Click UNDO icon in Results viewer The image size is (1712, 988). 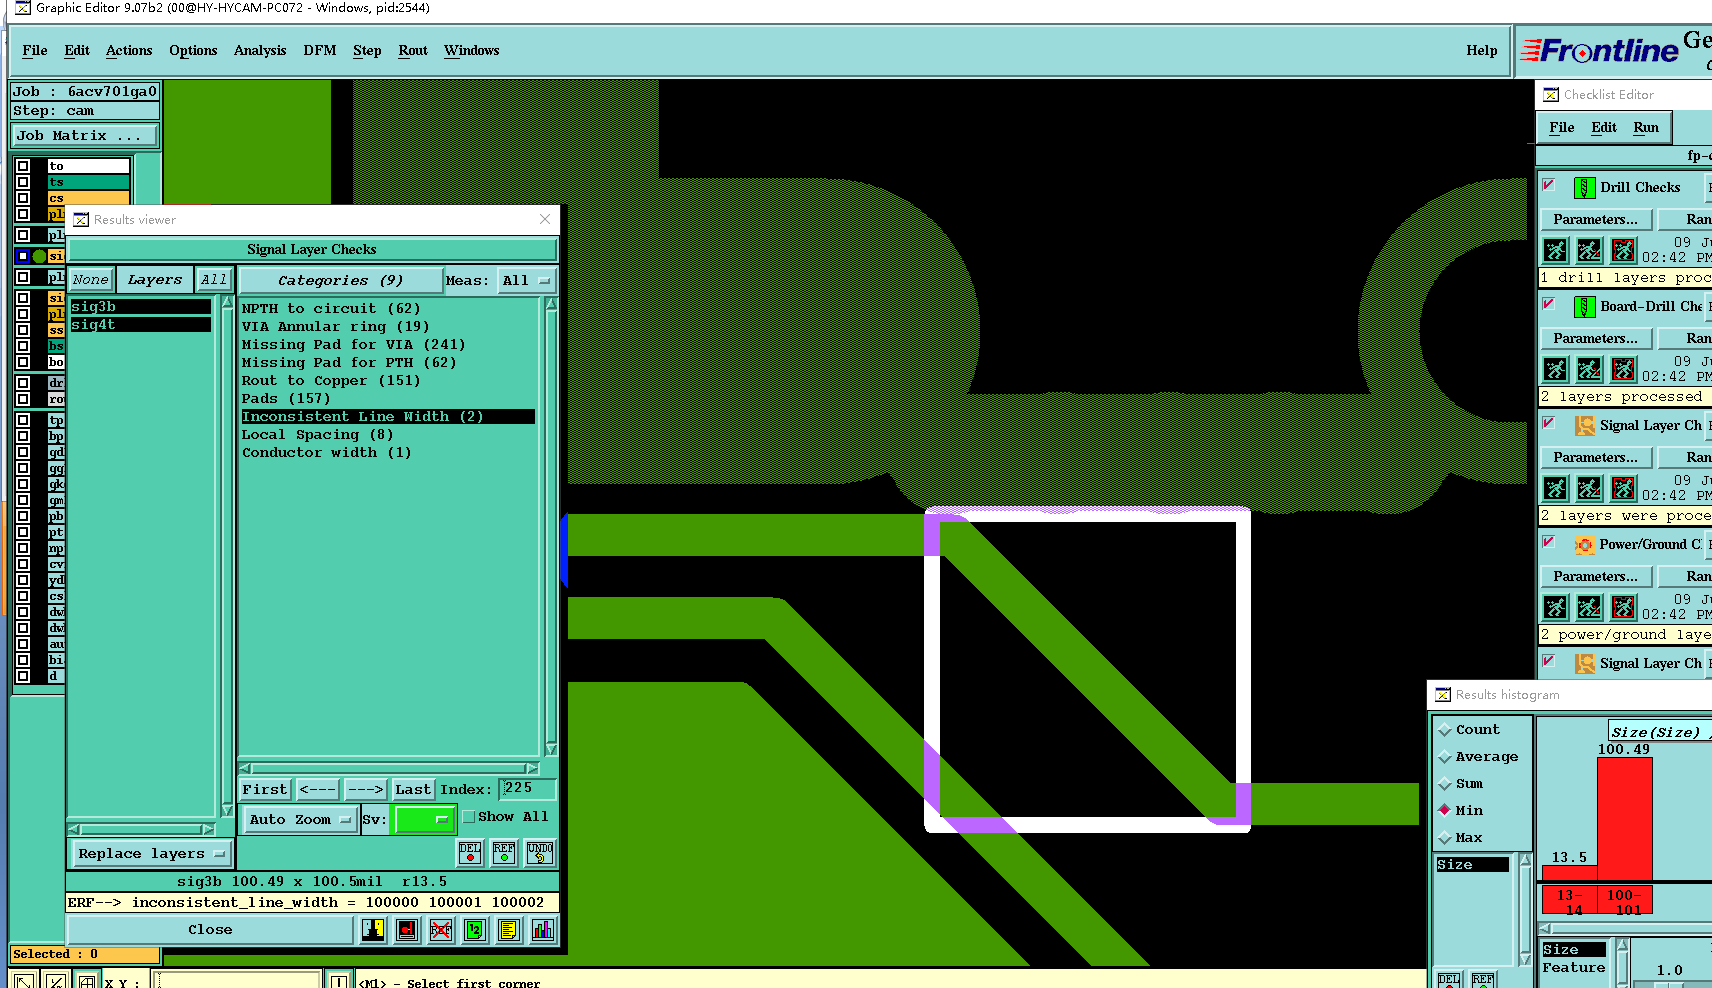click(540, 853)
